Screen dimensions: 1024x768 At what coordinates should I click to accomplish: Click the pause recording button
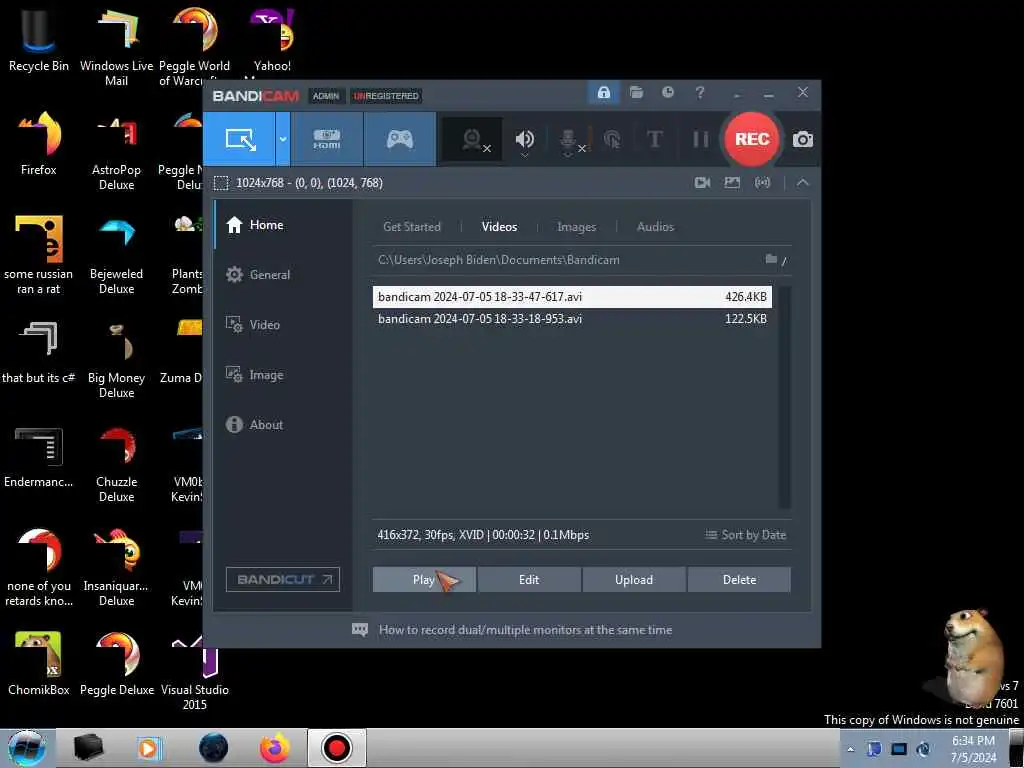701,139
